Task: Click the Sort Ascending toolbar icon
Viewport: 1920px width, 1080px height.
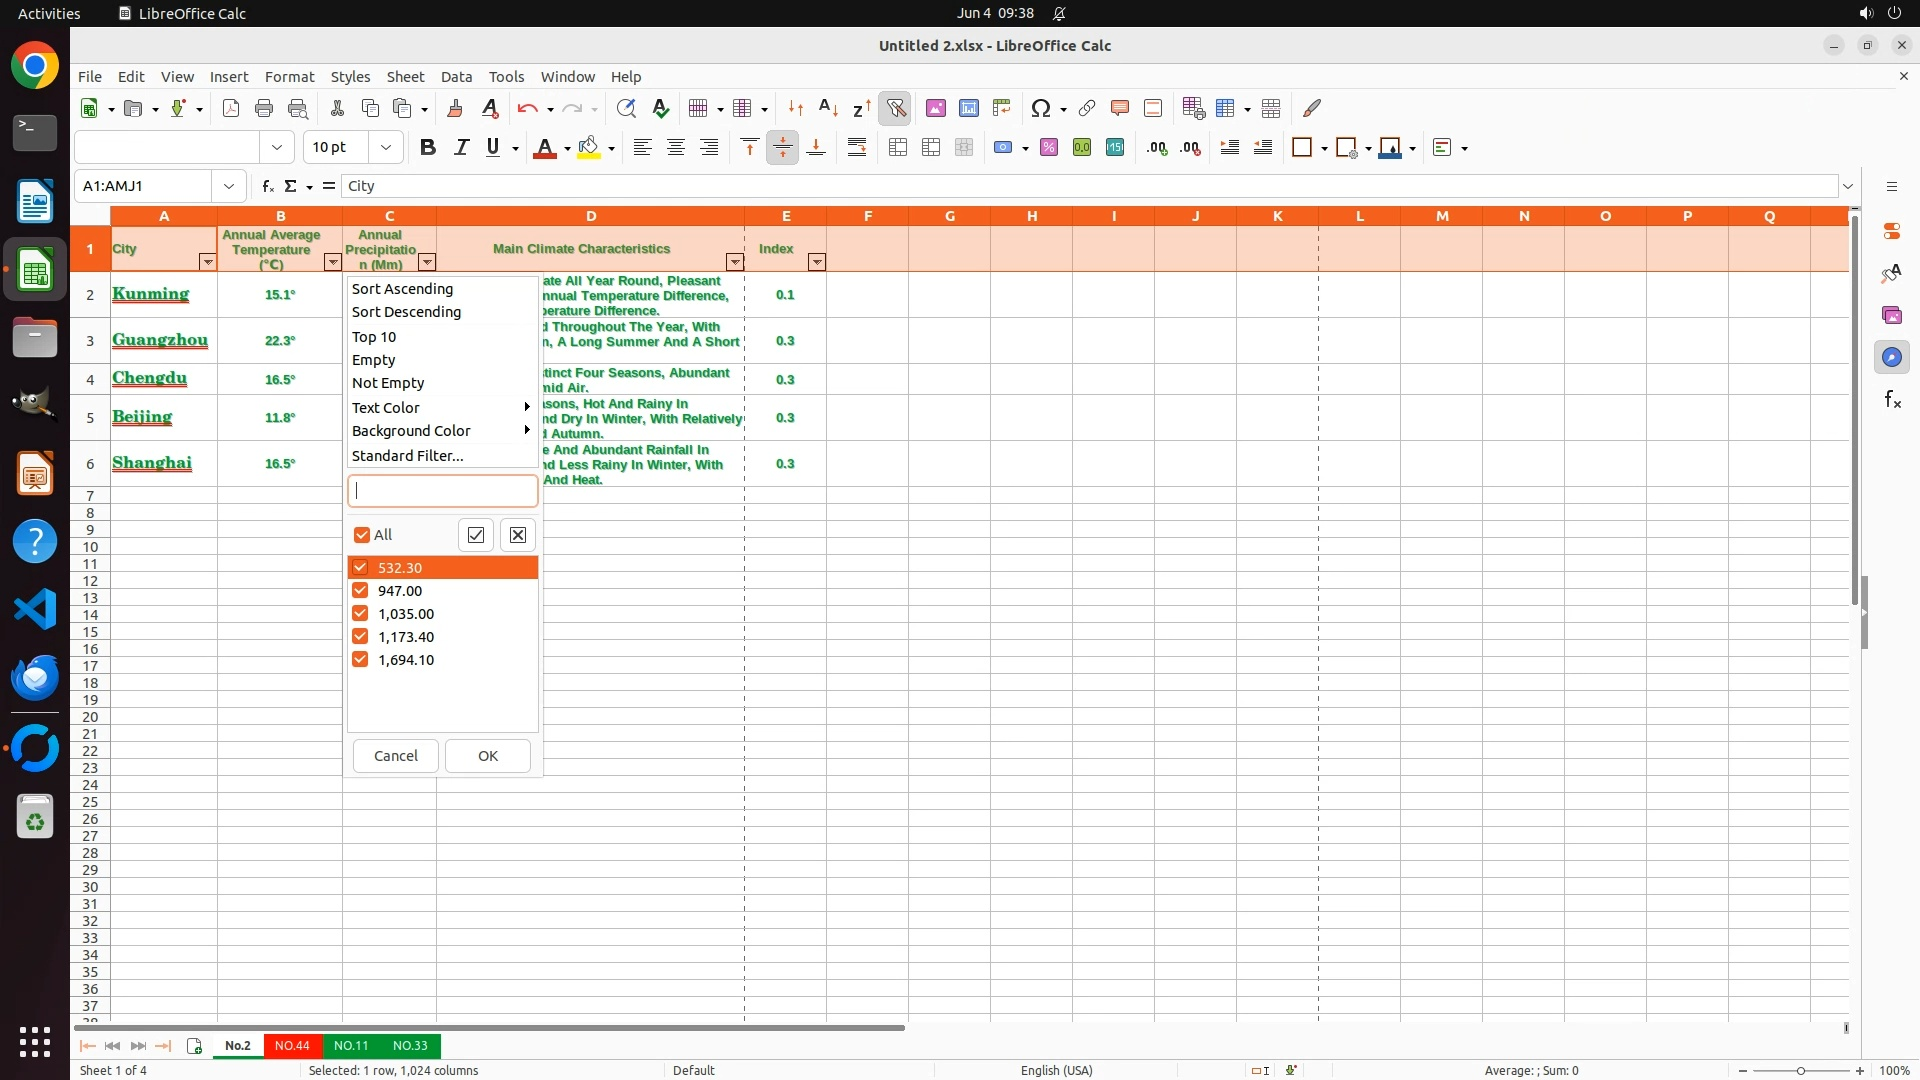Action: (x=828, y=108)
